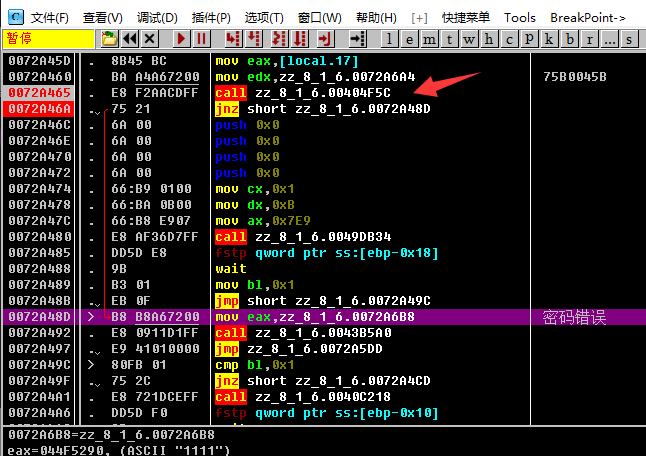Click eax=044F5290 ASCII info line

[x=118, y=450]
